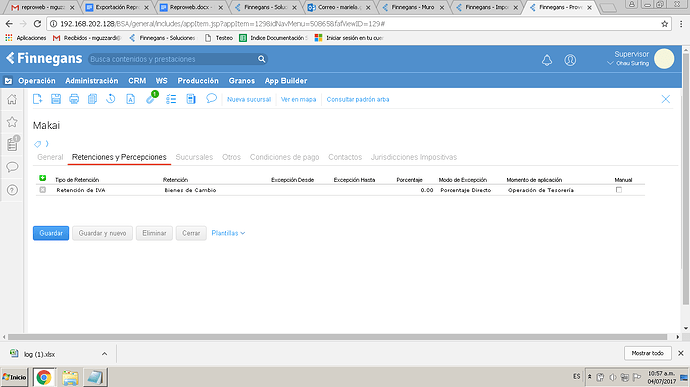
Task: Toggle the Manual checkbox for Retención de IVA
Action: 619,190
